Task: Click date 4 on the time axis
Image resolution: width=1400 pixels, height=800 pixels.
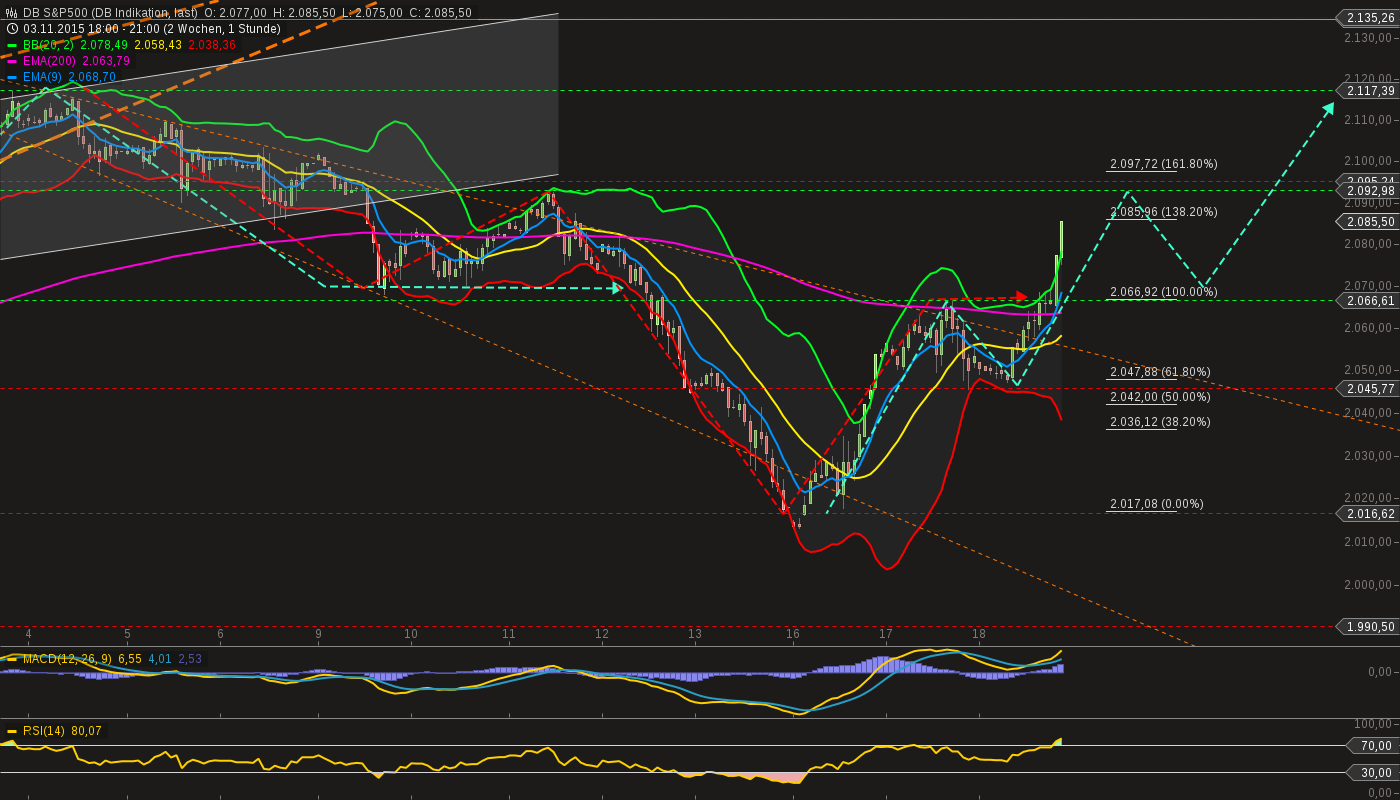Action: 28,634
